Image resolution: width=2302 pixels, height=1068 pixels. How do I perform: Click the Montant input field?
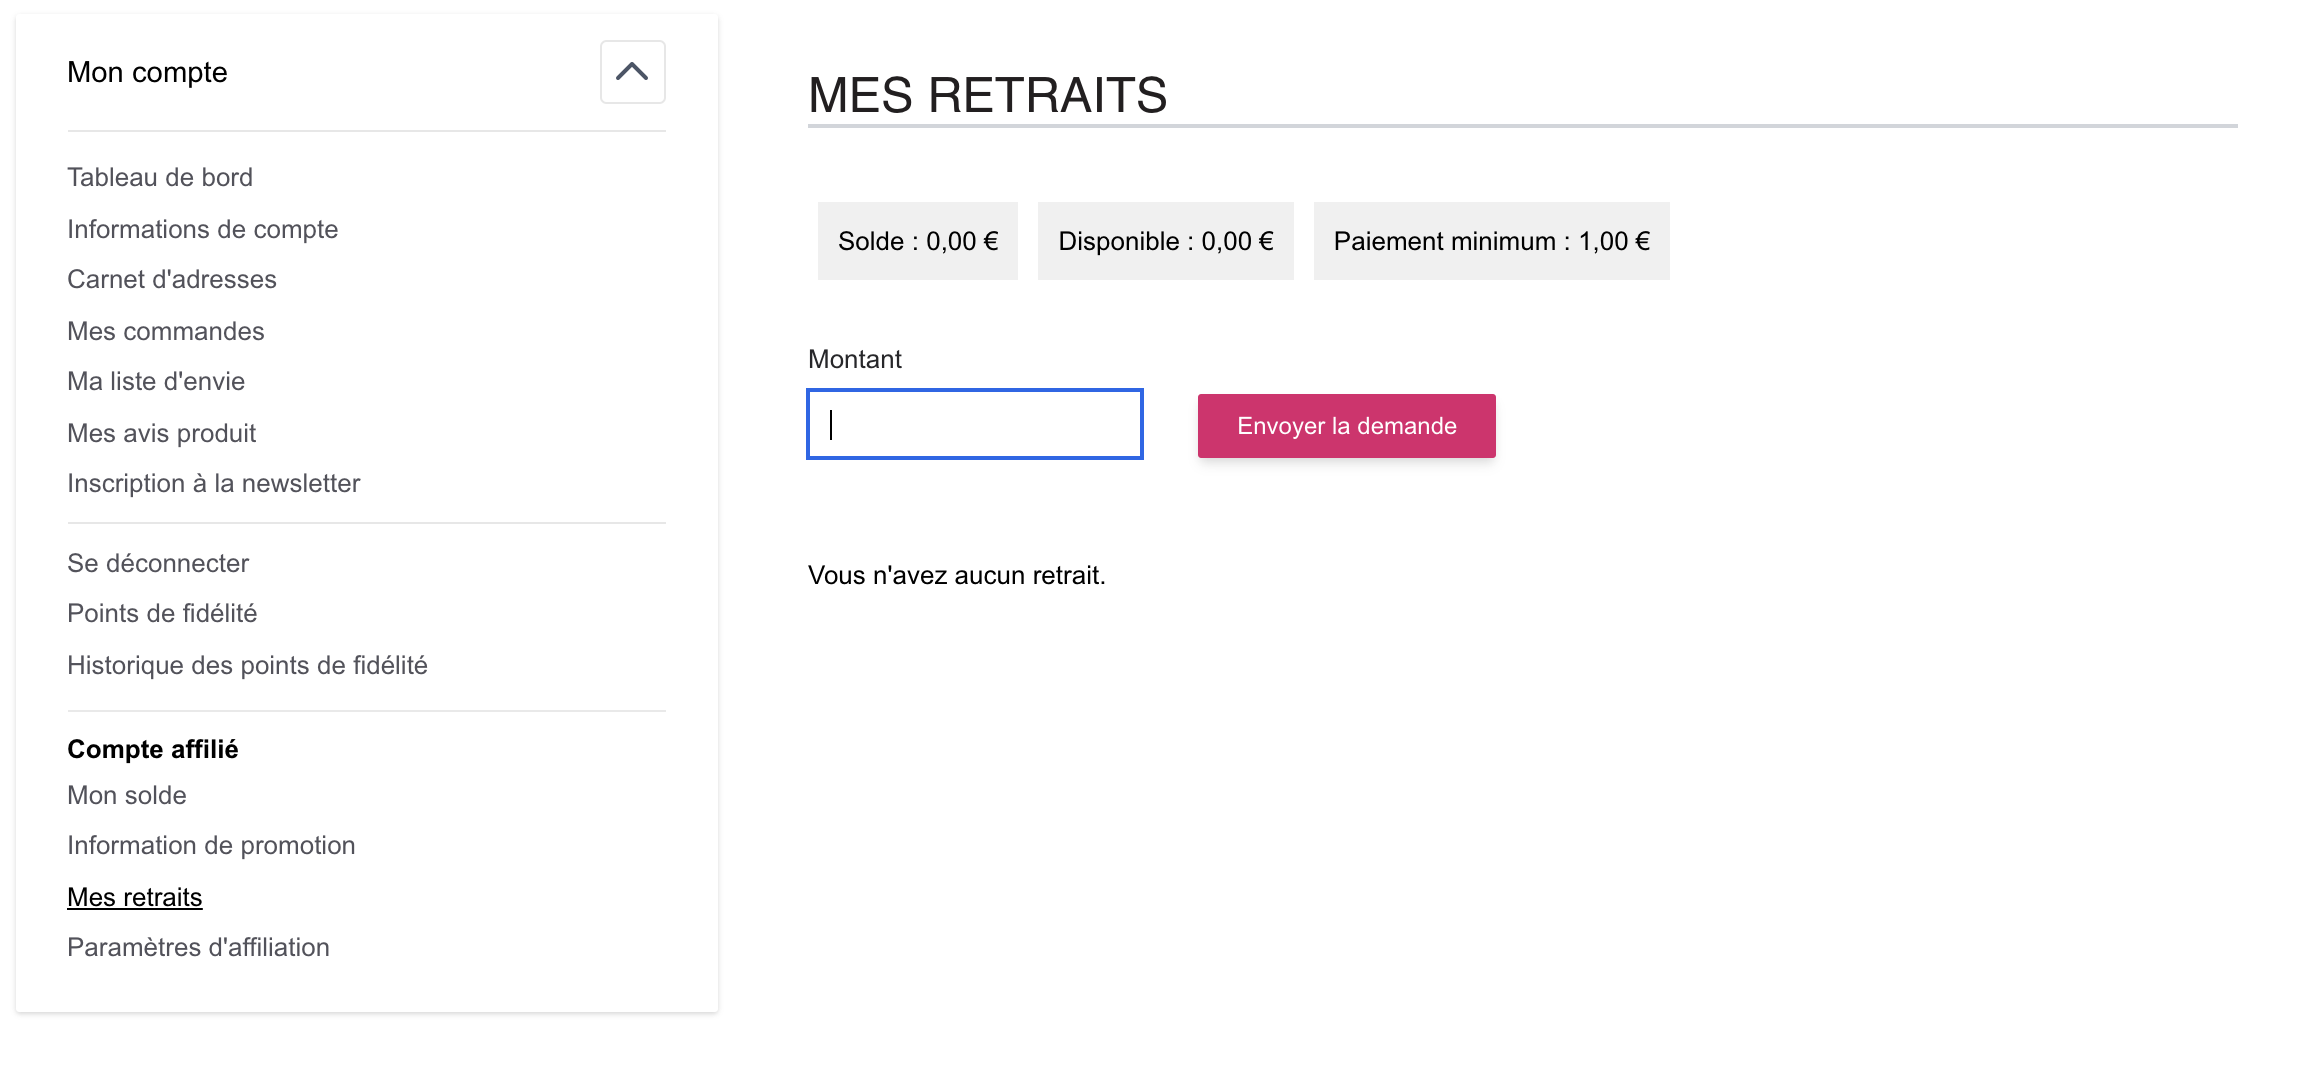[x=975, y=424]
